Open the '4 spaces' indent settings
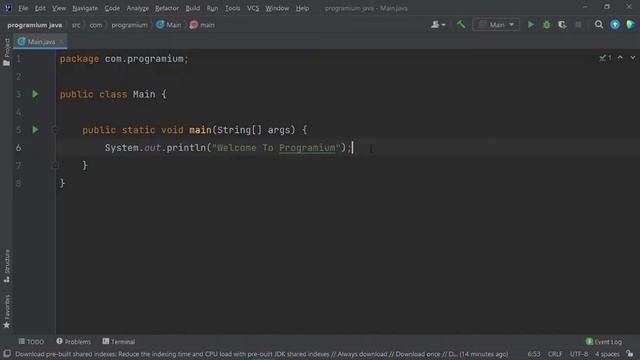The width and height of the screenshot is (640, 360). click(607, 354)
